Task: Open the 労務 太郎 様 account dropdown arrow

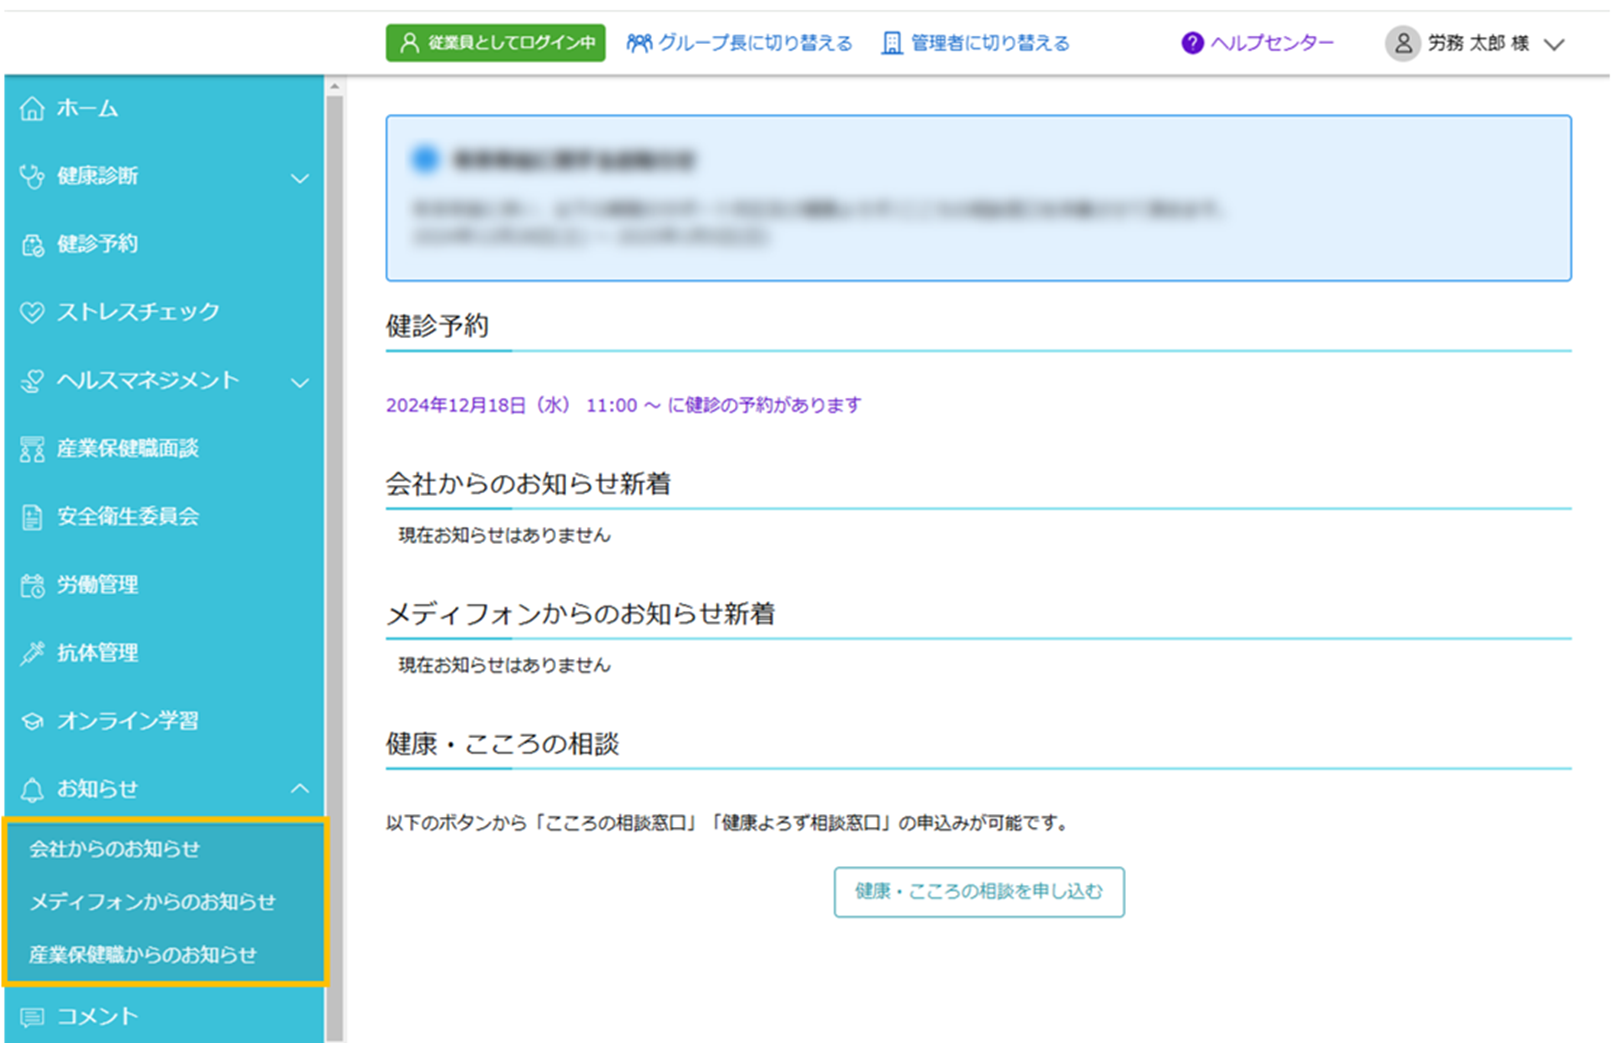Action: [1553, 44]
